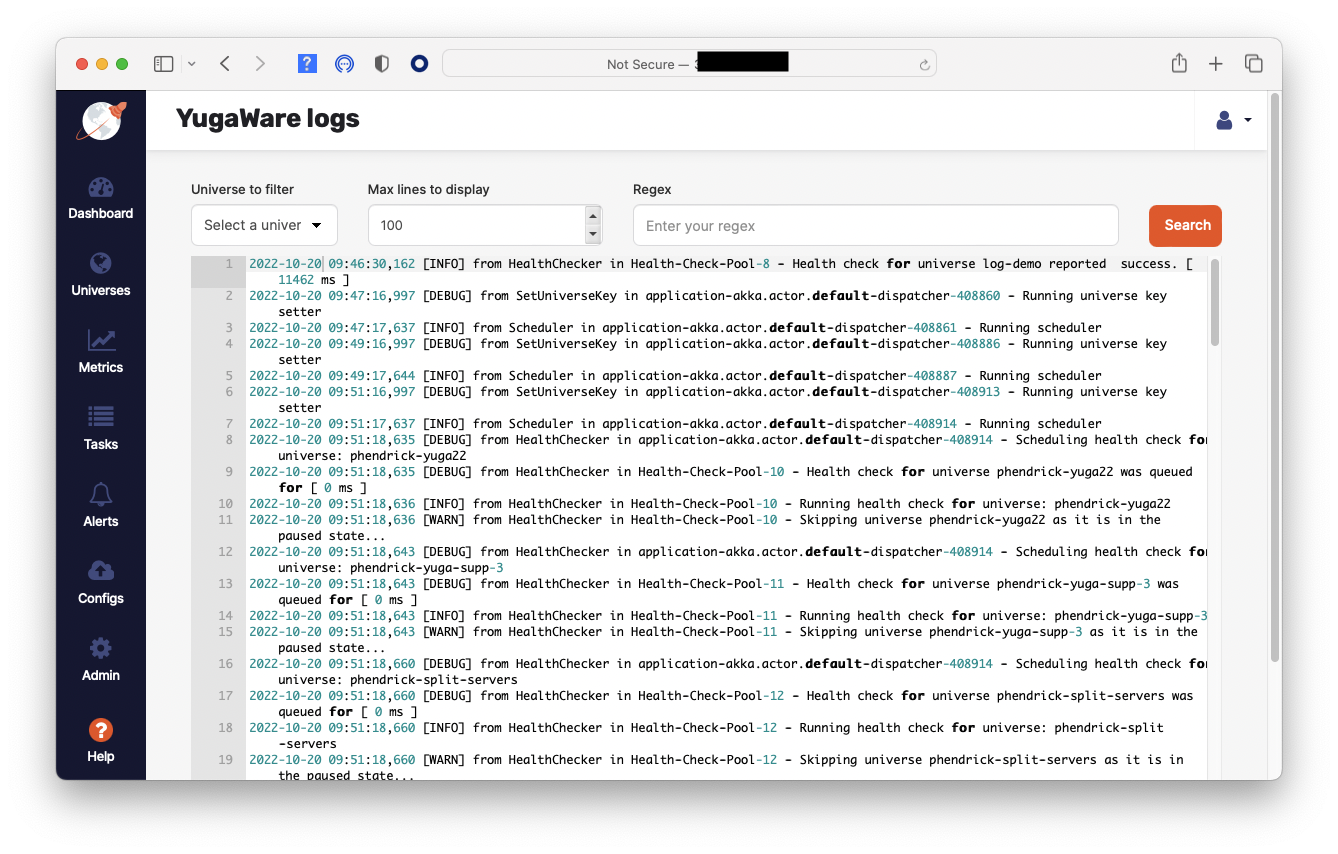This screenshot has height=854, width=1338.
Task: Click the blue question mark extension icon
Action: pyautogui.click(x=307, y=64)
